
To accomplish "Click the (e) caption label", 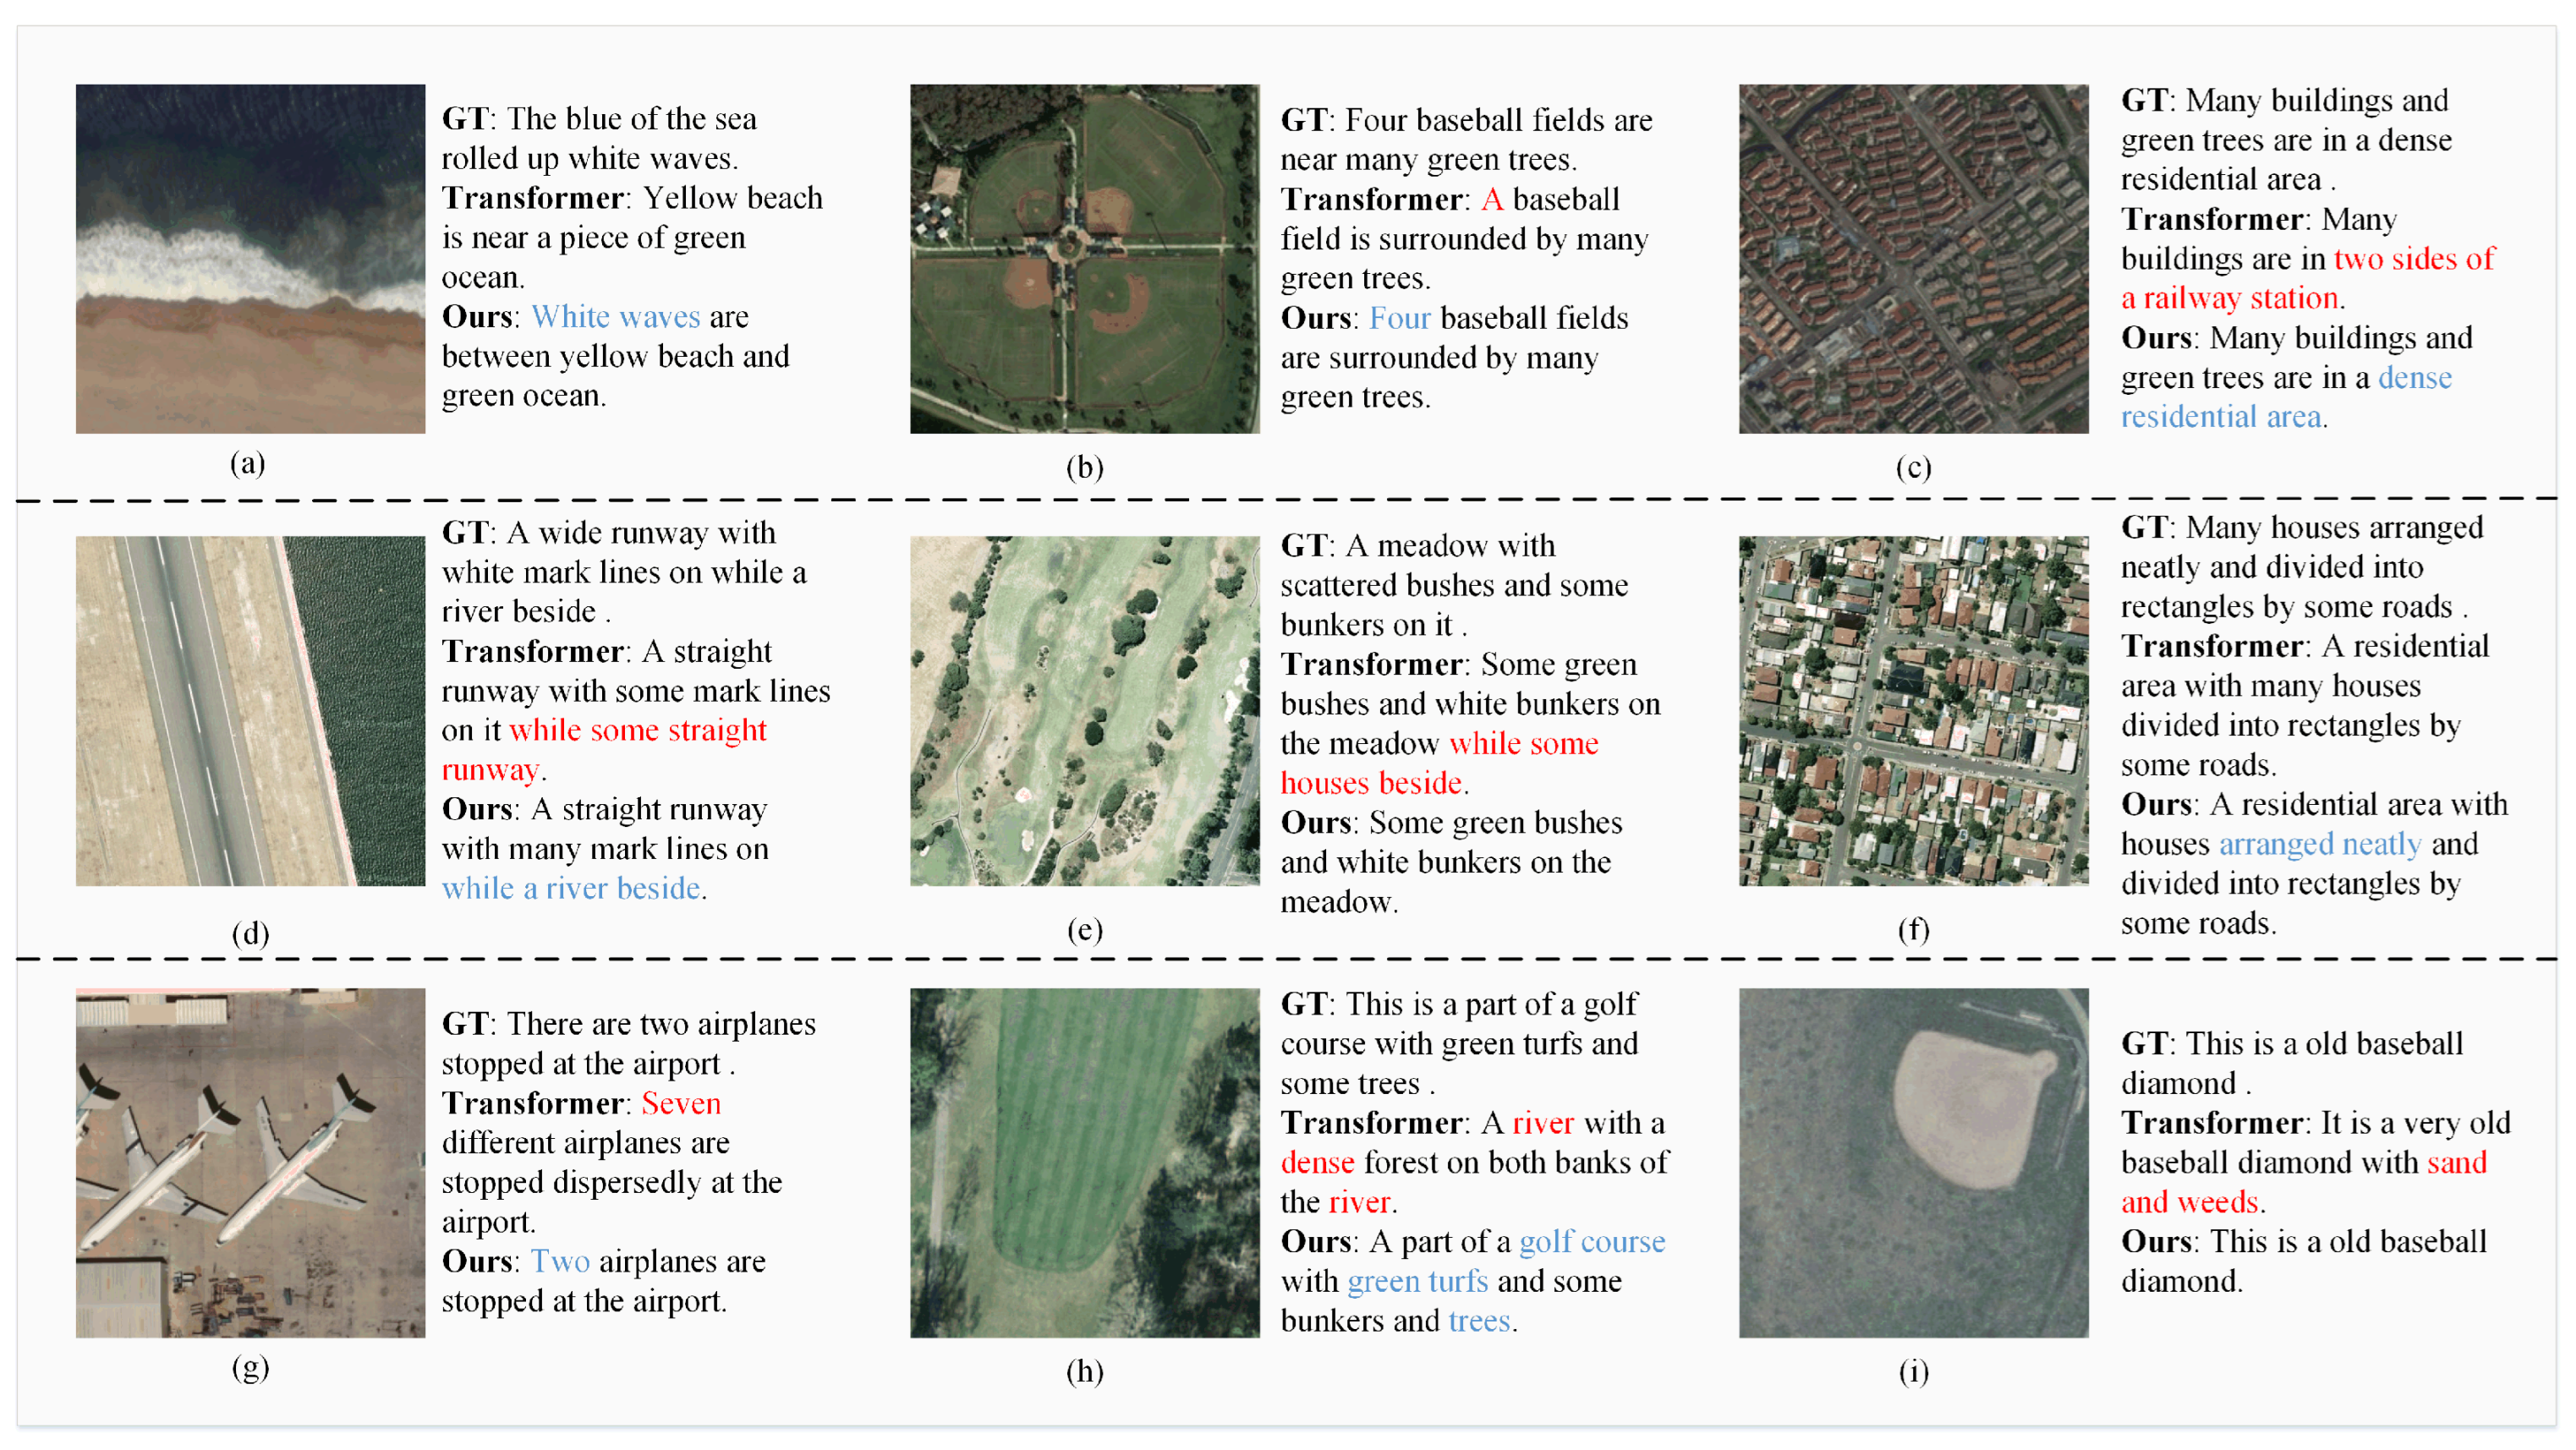I will tap(1084, 930).
